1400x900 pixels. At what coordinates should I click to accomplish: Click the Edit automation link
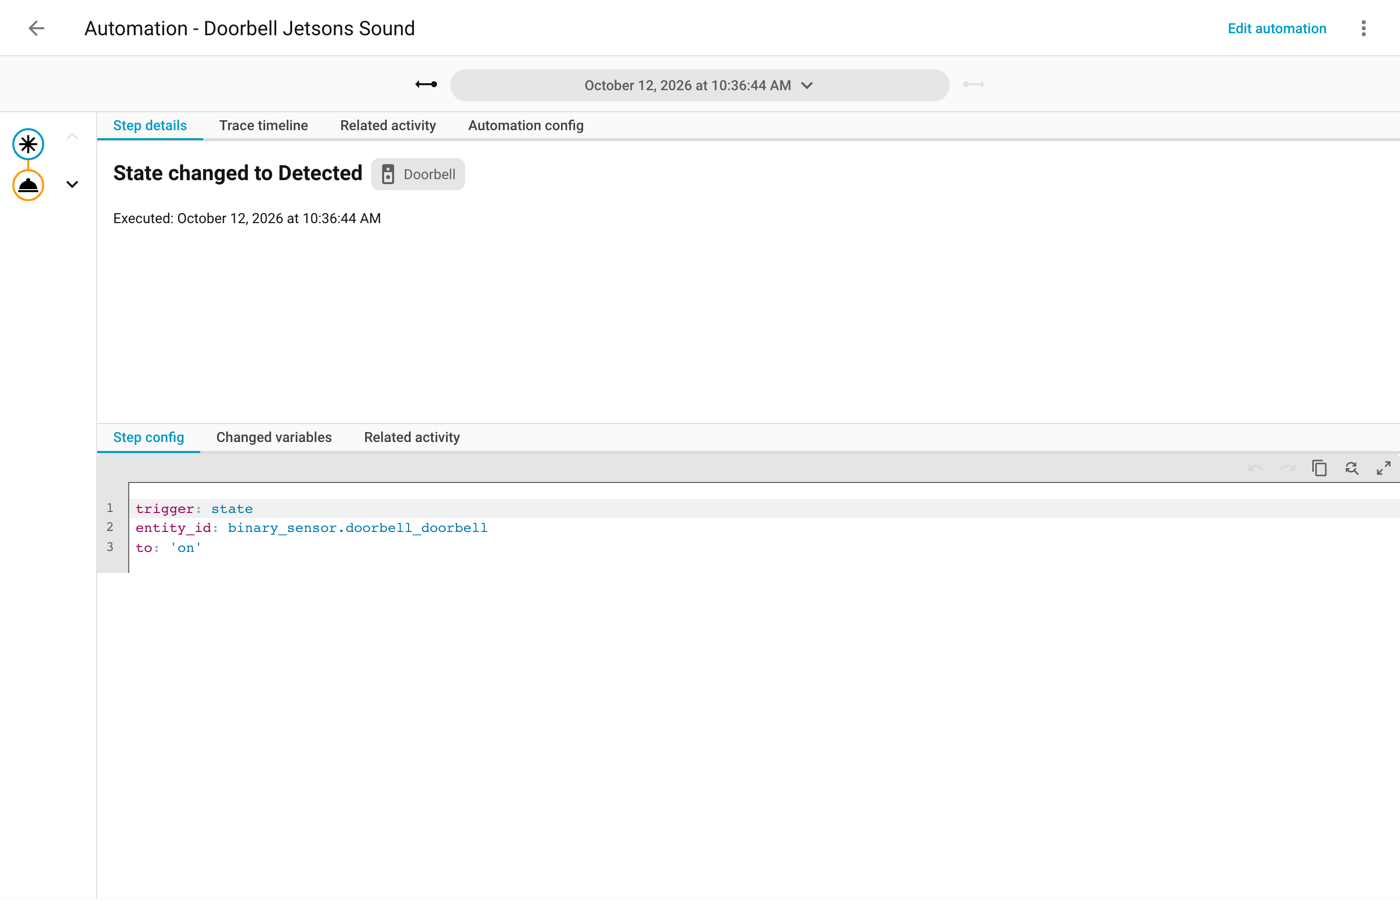(x=1277, y=28)
